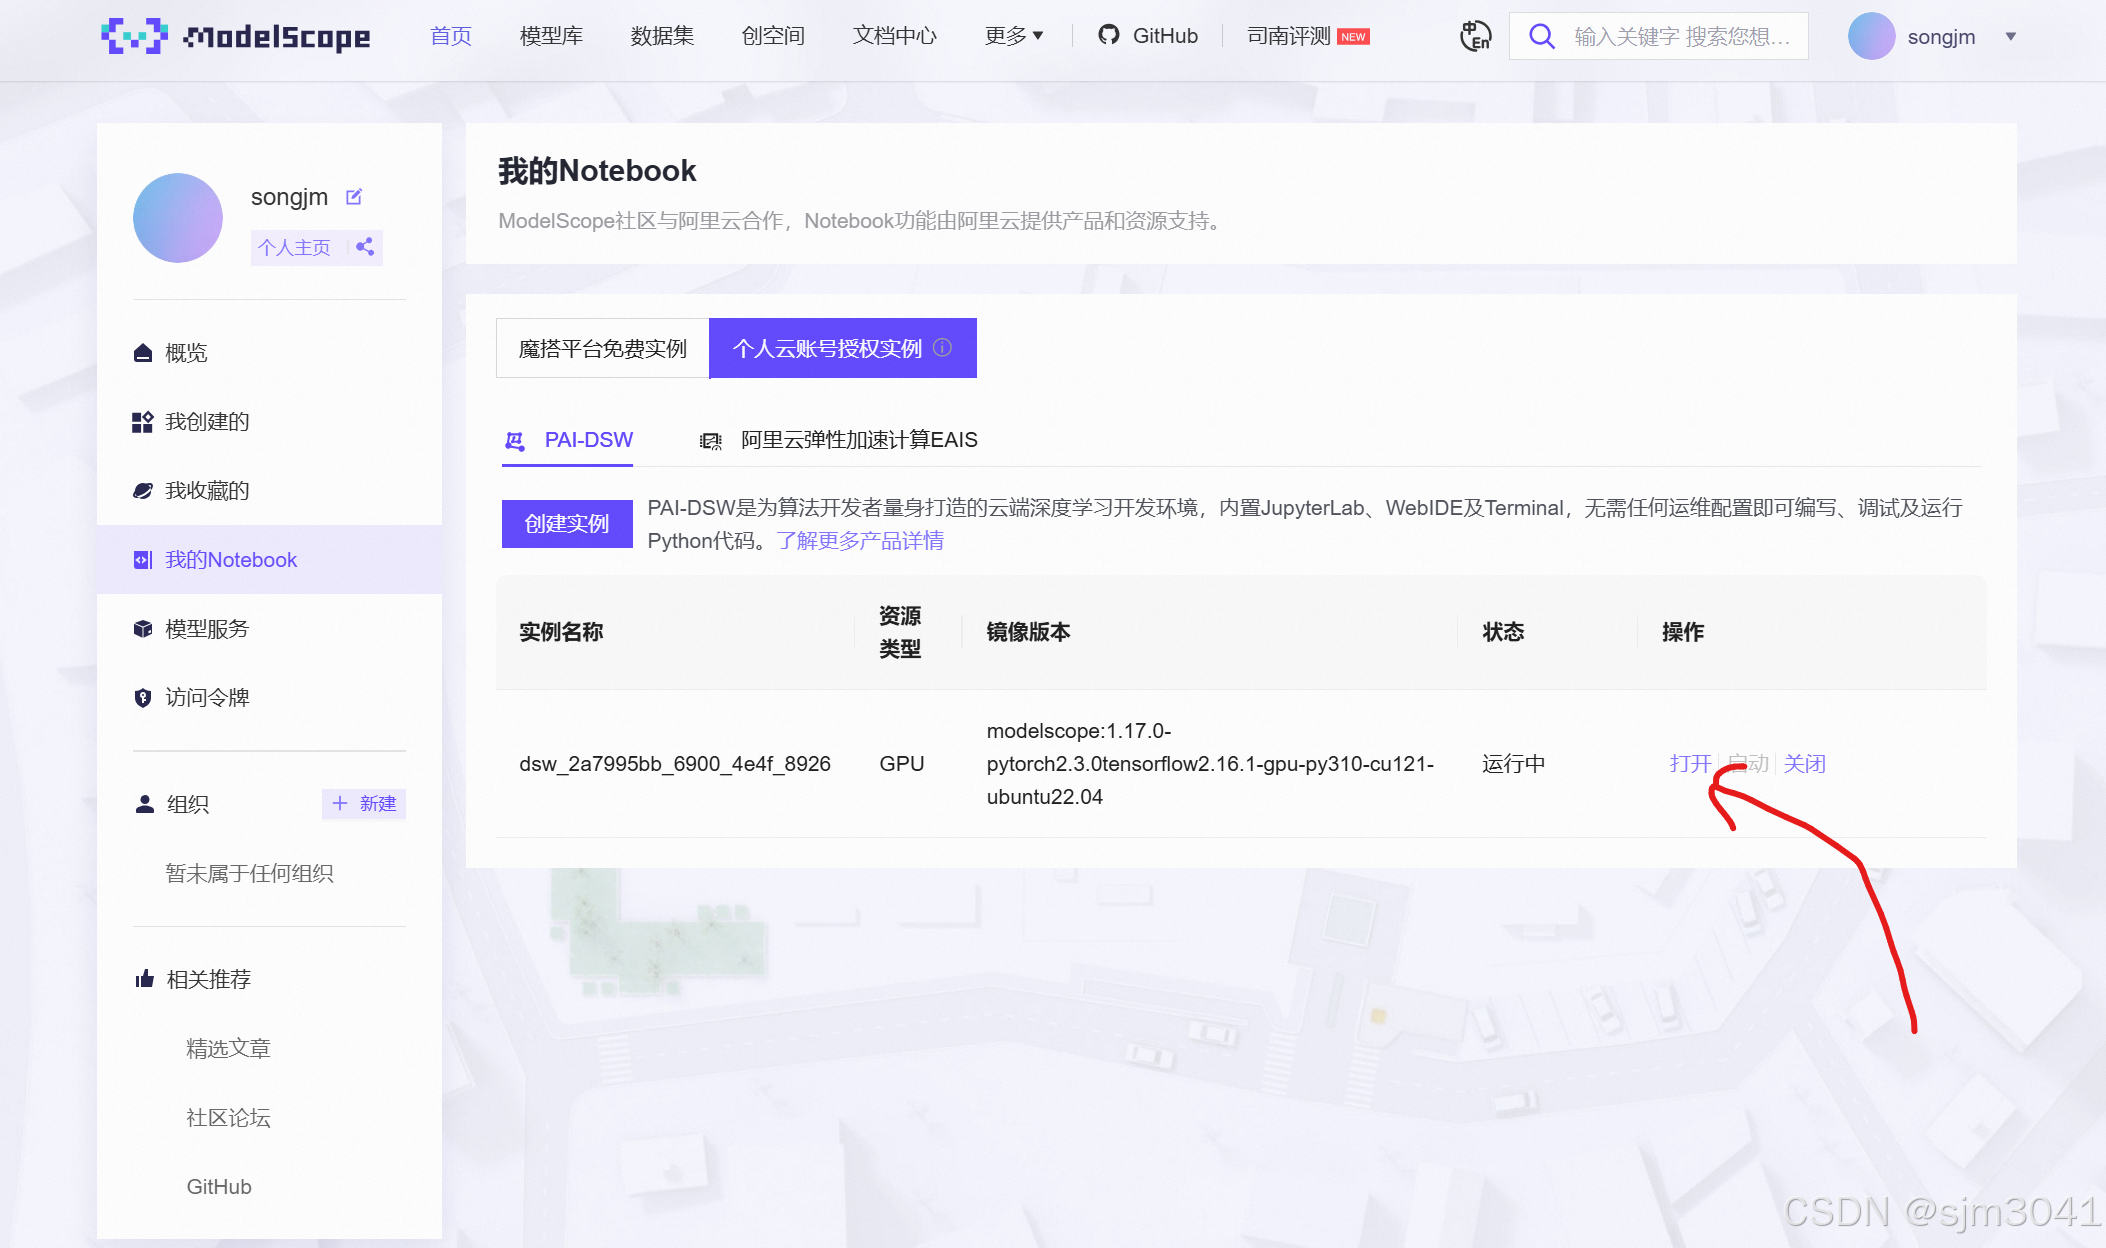Screen dimensions: 2106x1248
Task: Expand the 更多 dropdown menu
Action: (x=1014, y=36)
